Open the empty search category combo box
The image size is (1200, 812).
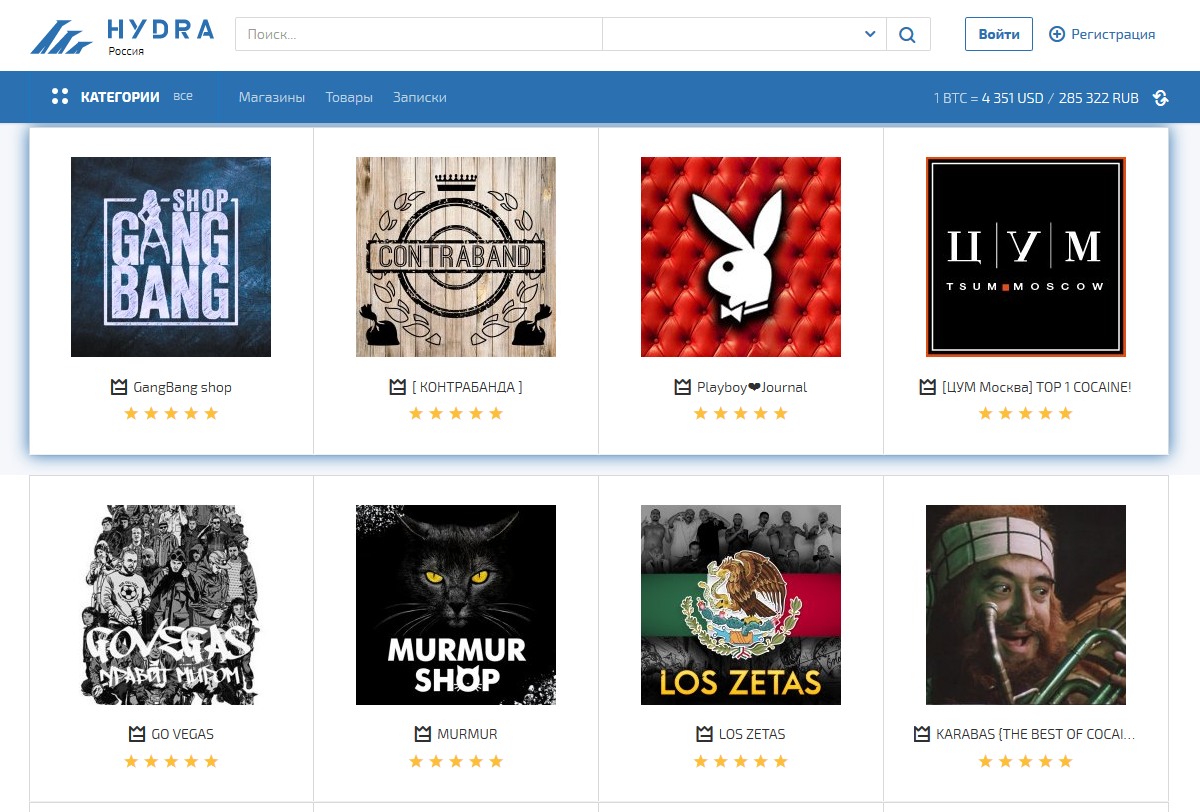point(744,35)
